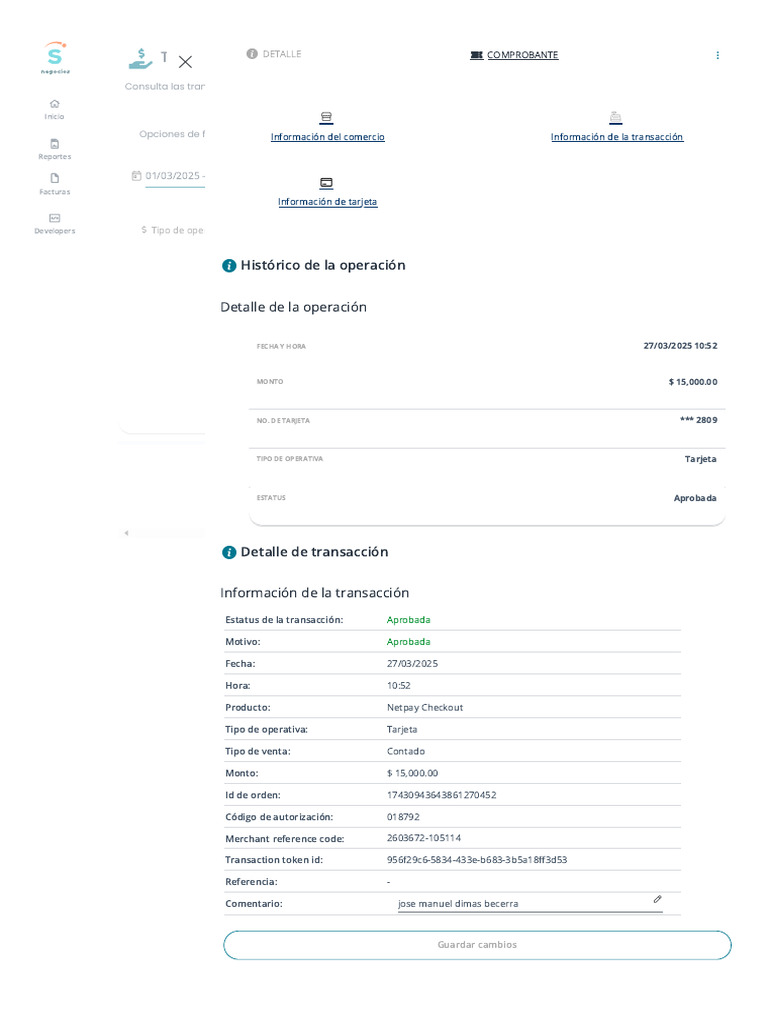
Task: Click the card icon above Información de tarjeta
Action: (327, 183)
